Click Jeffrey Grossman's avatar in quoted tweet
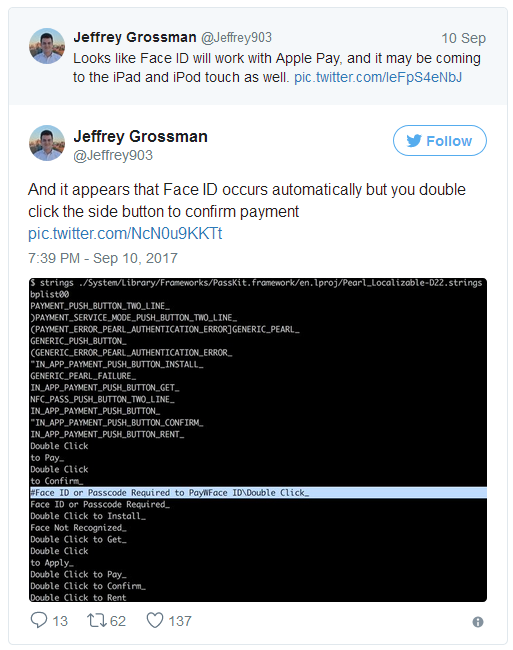Image resolution: width=513 pixels, height=650 pixels. coord(47,46)
